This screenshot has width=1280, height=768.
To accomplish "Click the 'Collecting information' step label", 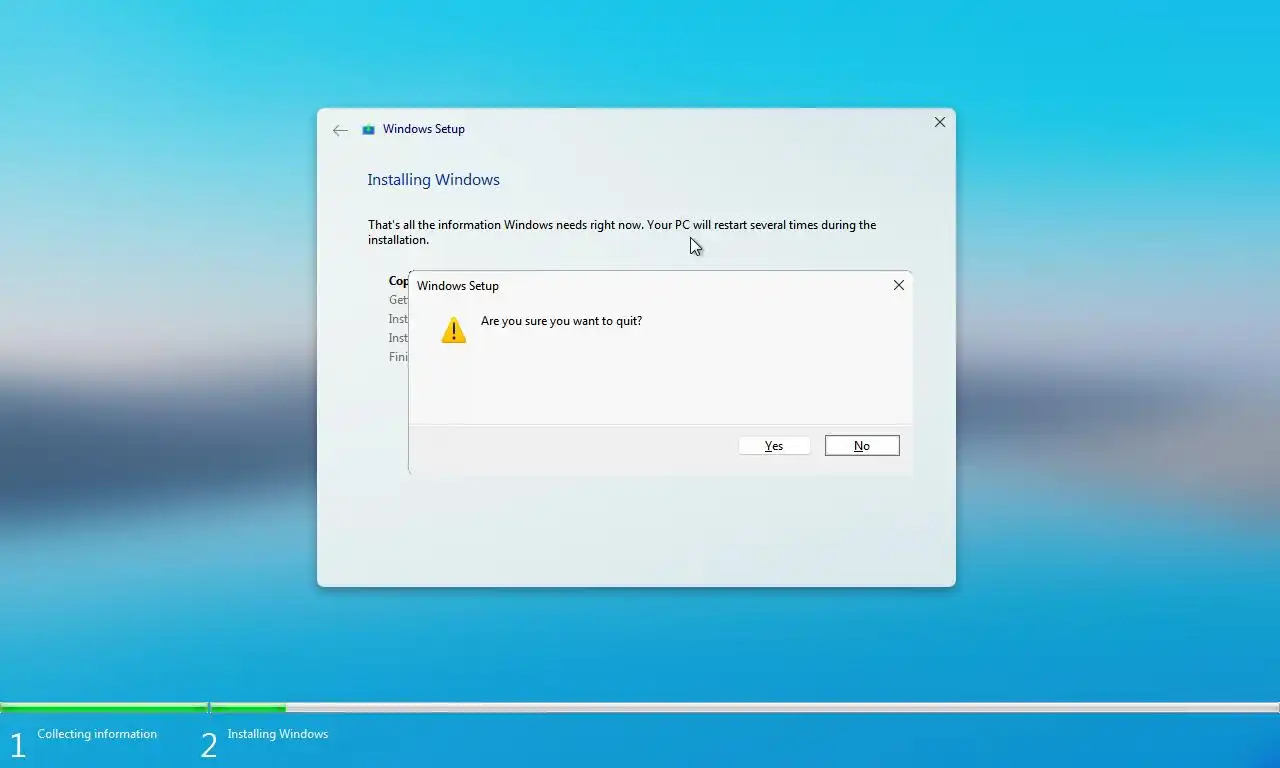I will 97,734.
